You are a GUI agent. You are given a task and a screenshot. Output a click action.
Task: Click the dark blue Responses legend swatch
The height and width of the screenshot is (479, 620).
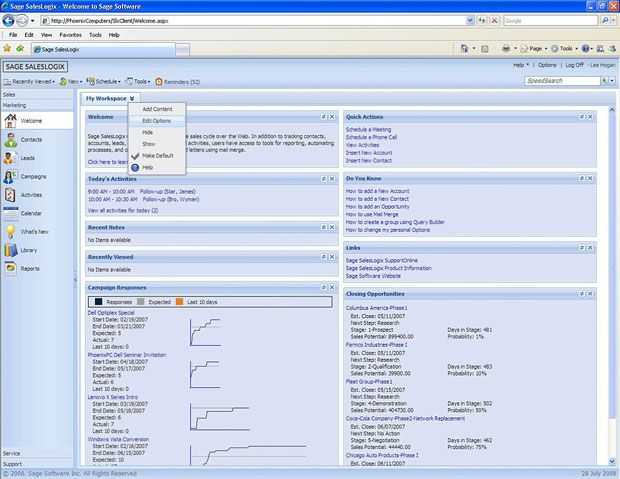(98, 302)
